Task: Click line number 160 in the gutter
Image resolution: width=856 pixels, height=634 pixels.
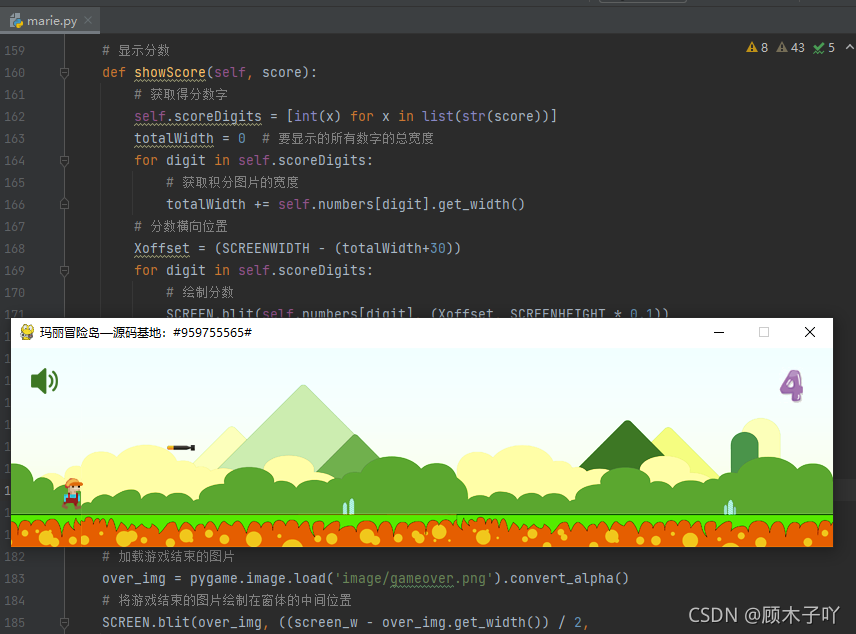Action: pos(15,73)
